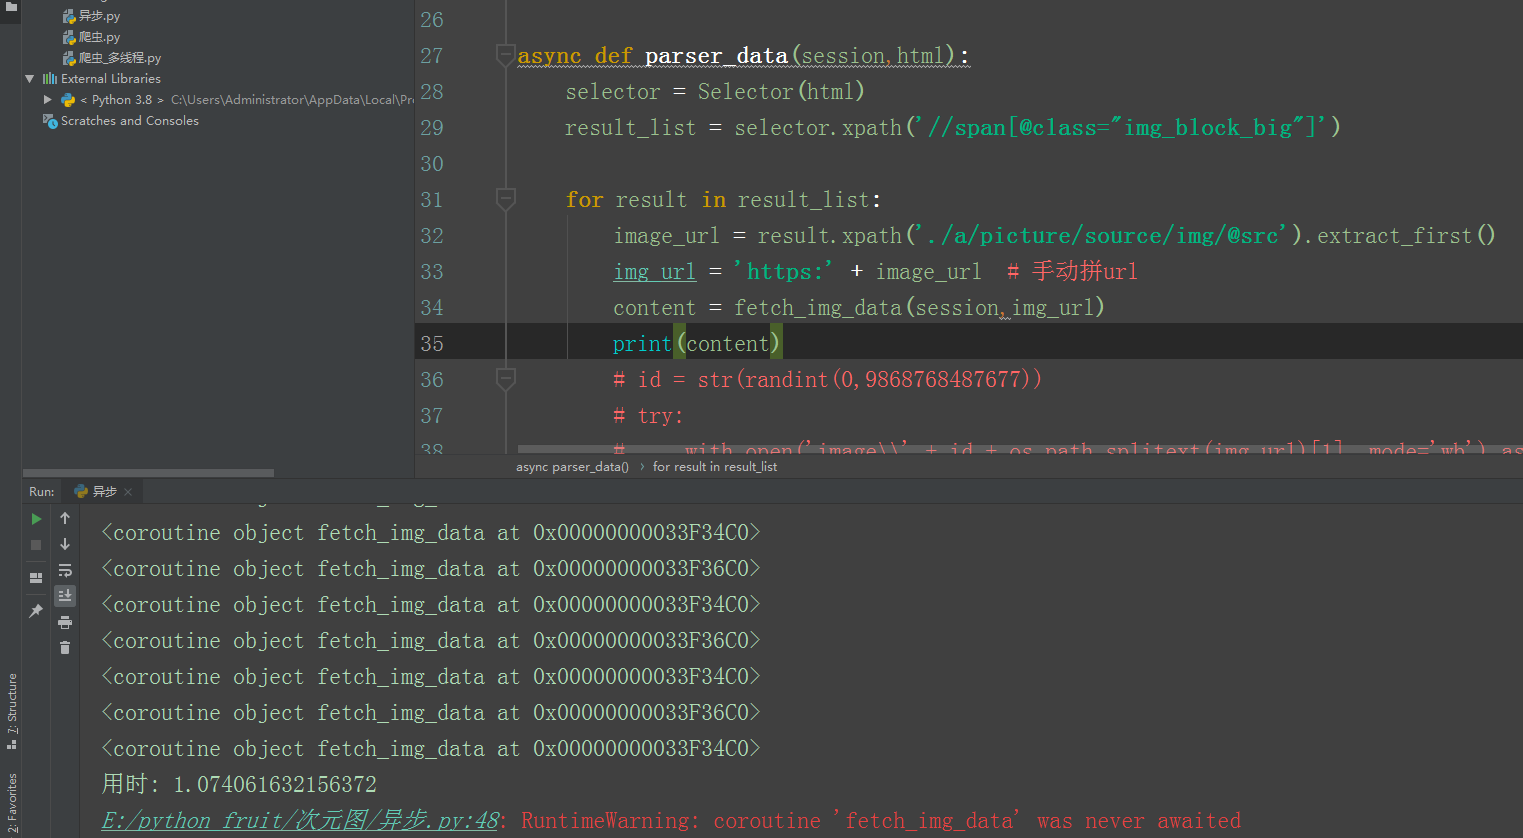Expand the Python 3.8 library node
The width and height of the screenshot is (1523, 838).
coord(47,100)
